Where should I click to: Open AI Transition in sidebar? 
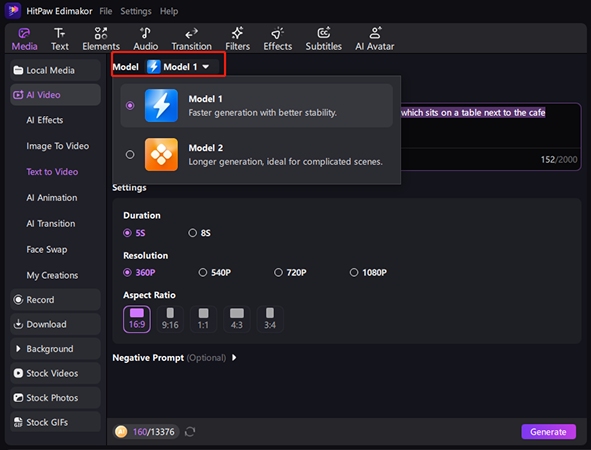(51, 223)
